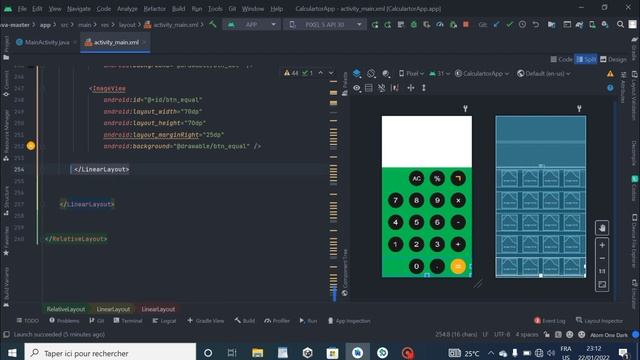Viewport: 640px width, 360px height.
Task: Open the Terminal tool window button
Action: point(128,321)
